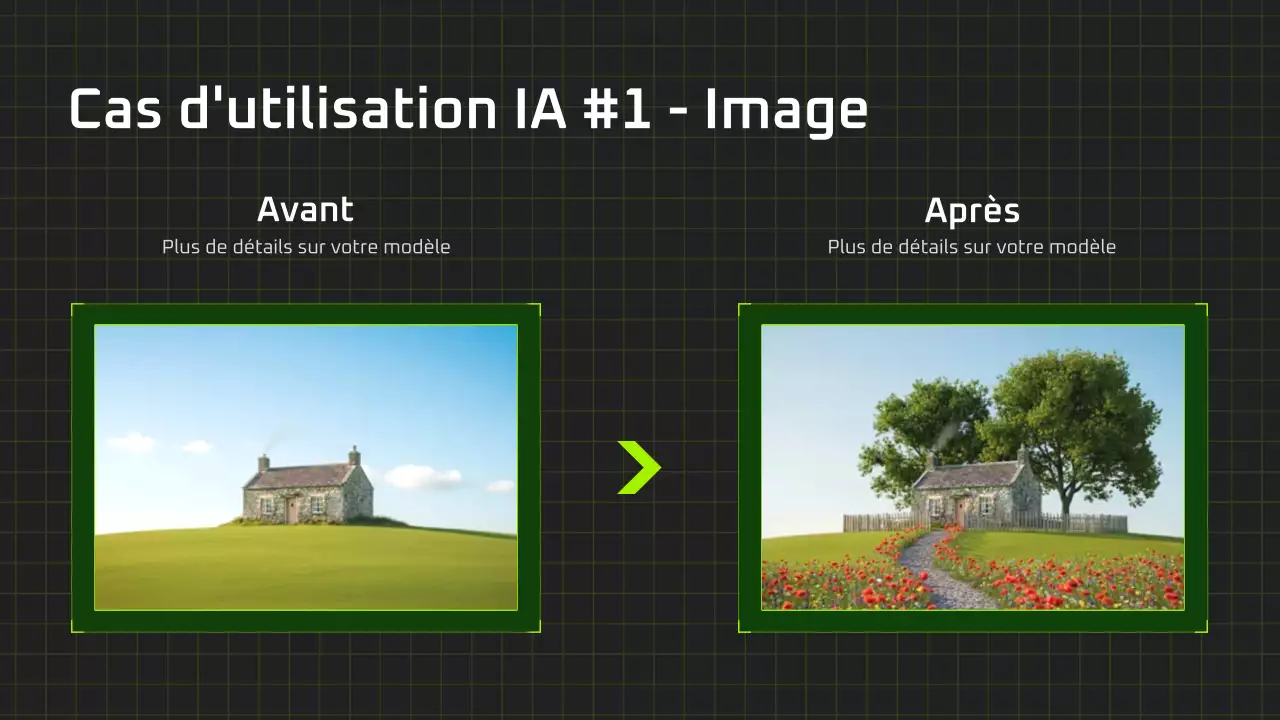Image resolution: width=1280 pixels, height=720 pixels.
Task: Click the green chevron arrow between images
Action: (x=640, y=466)
